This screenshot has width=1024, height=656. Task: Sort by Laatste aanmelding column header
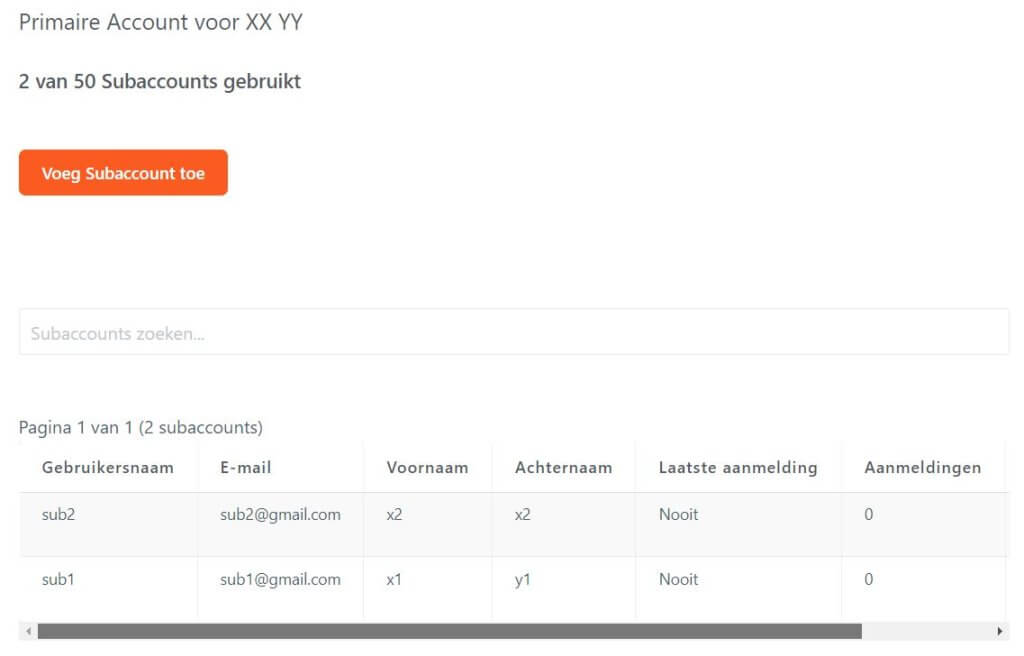point(738,468)
